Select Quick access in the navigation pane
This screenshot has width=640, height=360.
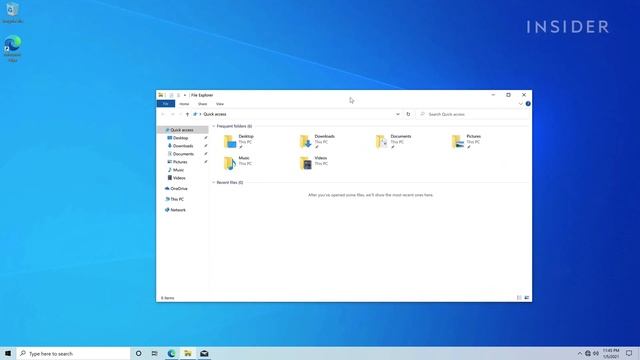(x=182, y=130)
